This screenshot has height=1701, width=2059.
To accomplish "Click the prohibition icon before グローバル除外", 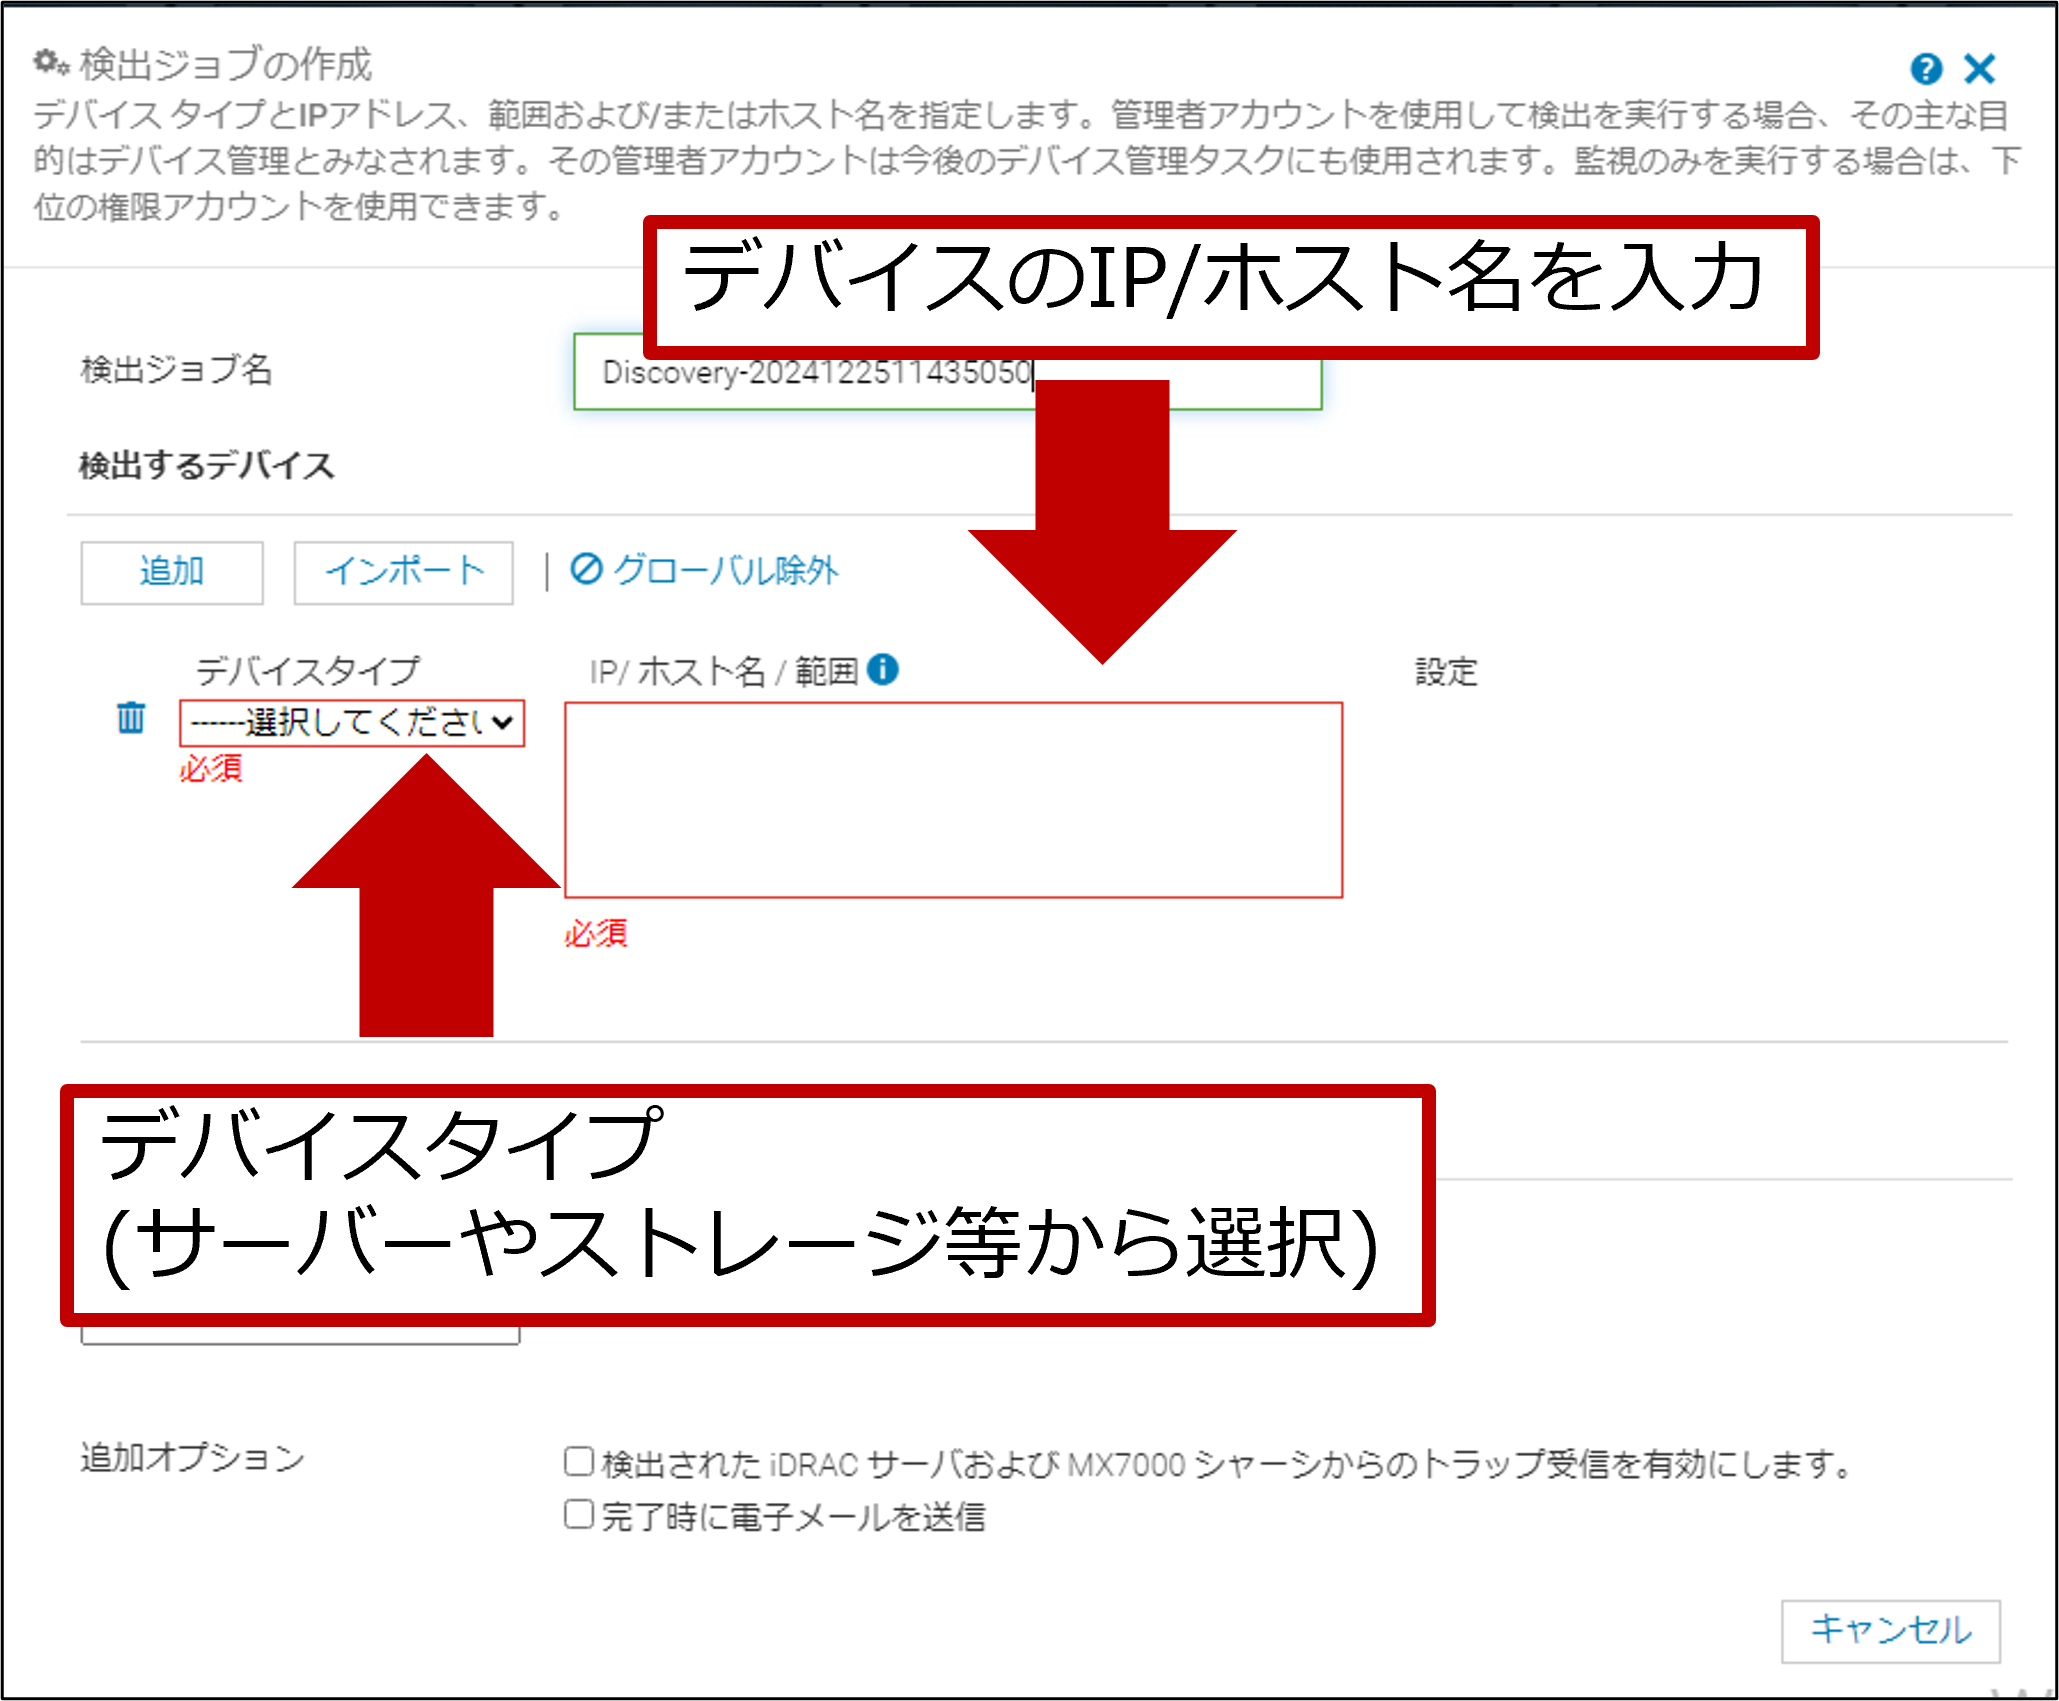I will pos(586,569).
